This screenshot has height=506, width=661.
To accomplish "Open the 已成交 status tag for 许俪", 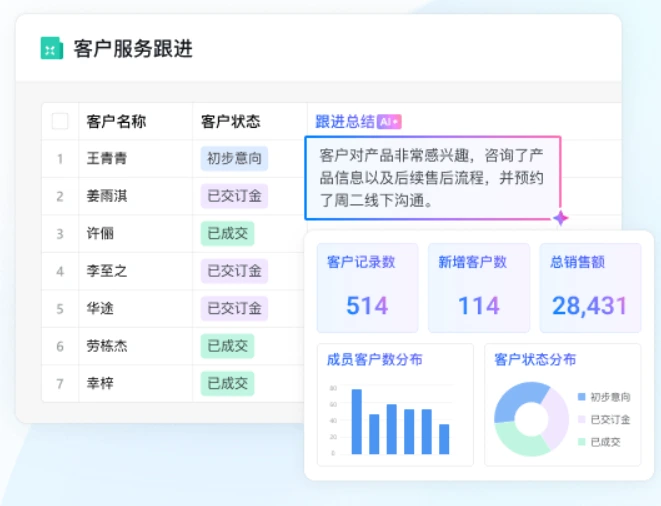I will [228, 234].
